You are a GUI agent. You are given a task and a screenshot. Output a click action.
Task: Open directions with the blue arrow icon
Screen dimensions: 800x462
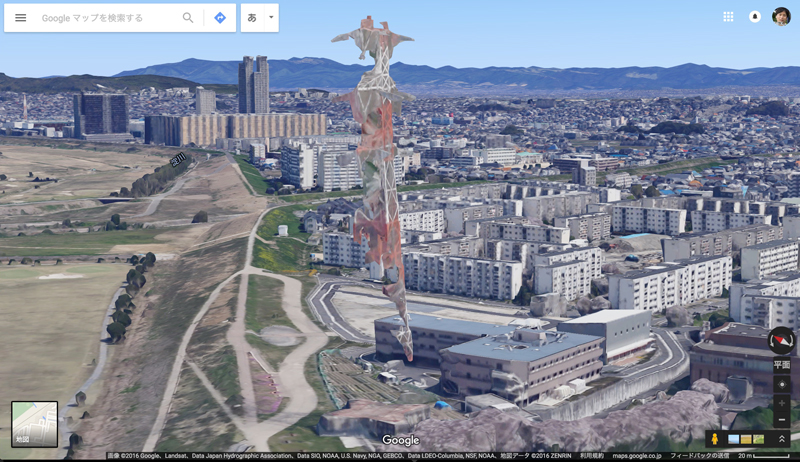[220, 18]
